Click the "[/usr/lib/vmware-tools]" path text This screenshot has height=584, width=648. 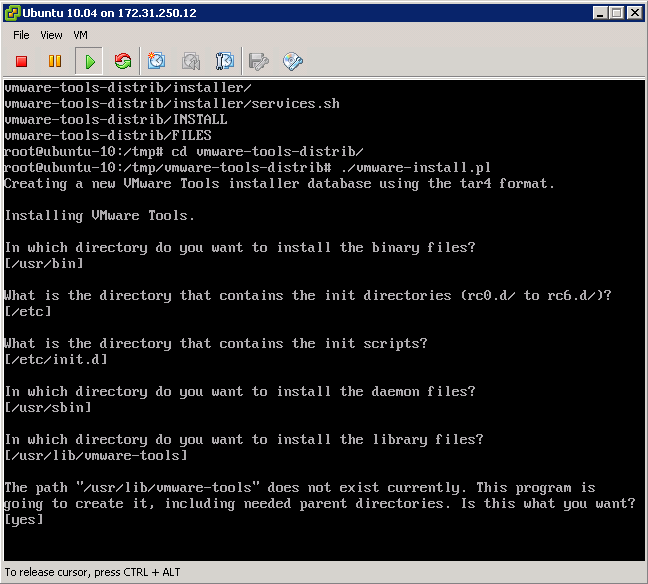click(x=96, y=455)
